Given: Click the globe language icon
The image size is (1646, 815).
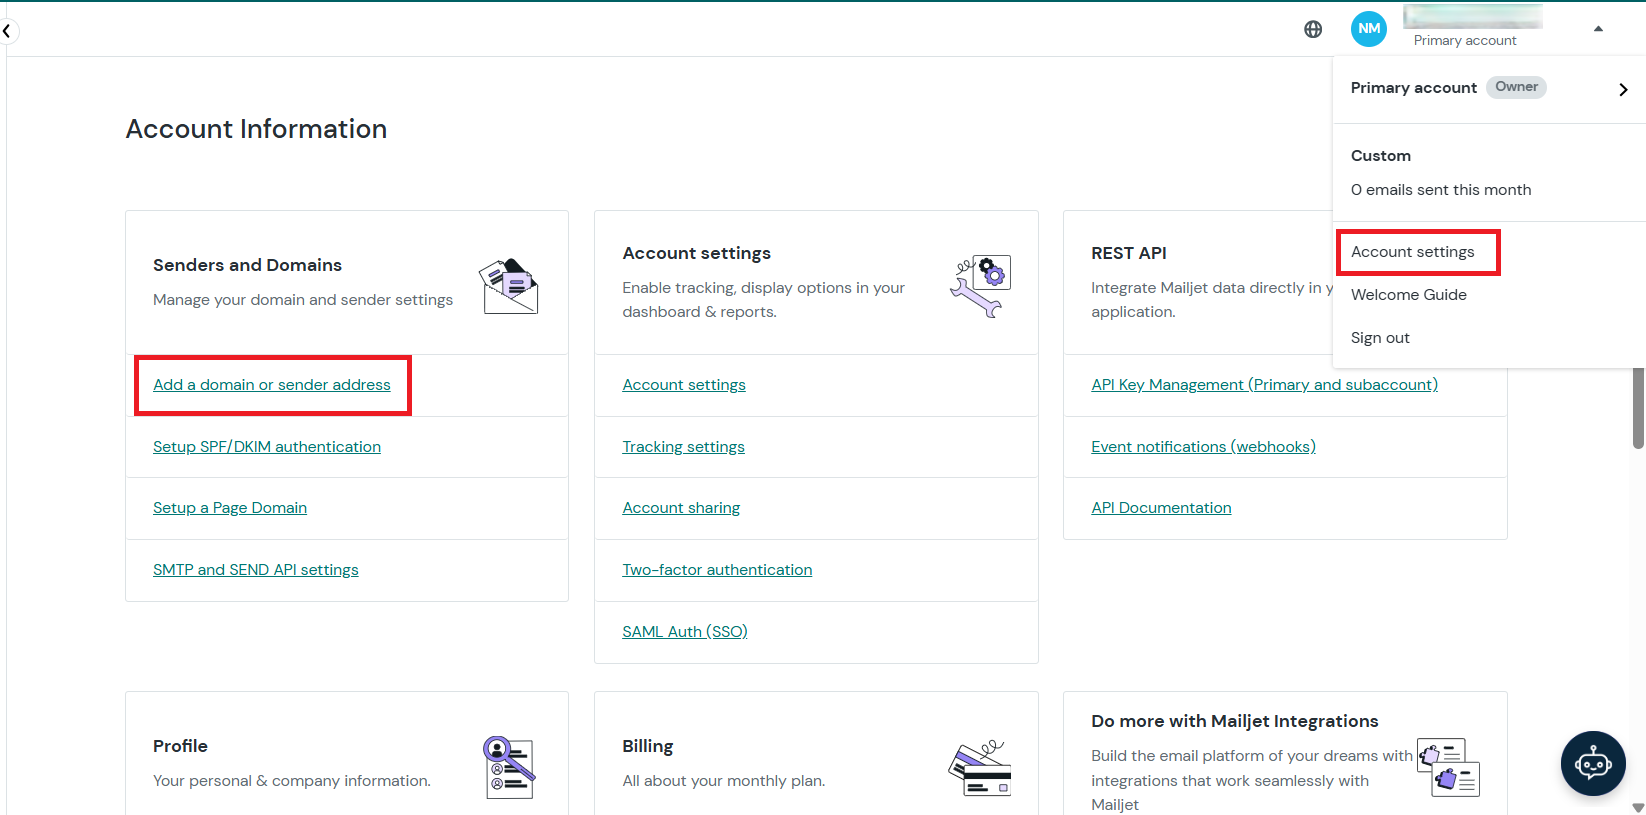Looking at the screenshot, I should coord(1313,29).
